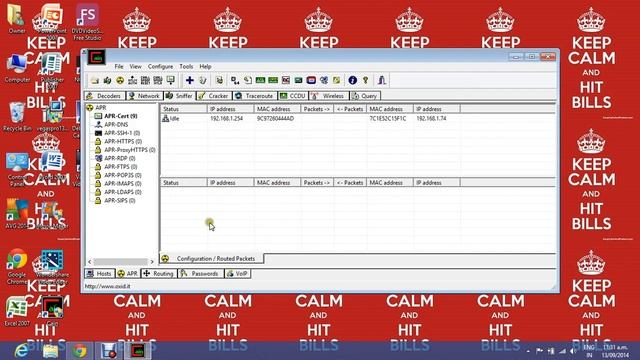Switch to the Wireless tab
The height and width of the screenshot is (360, 640).
328,96
